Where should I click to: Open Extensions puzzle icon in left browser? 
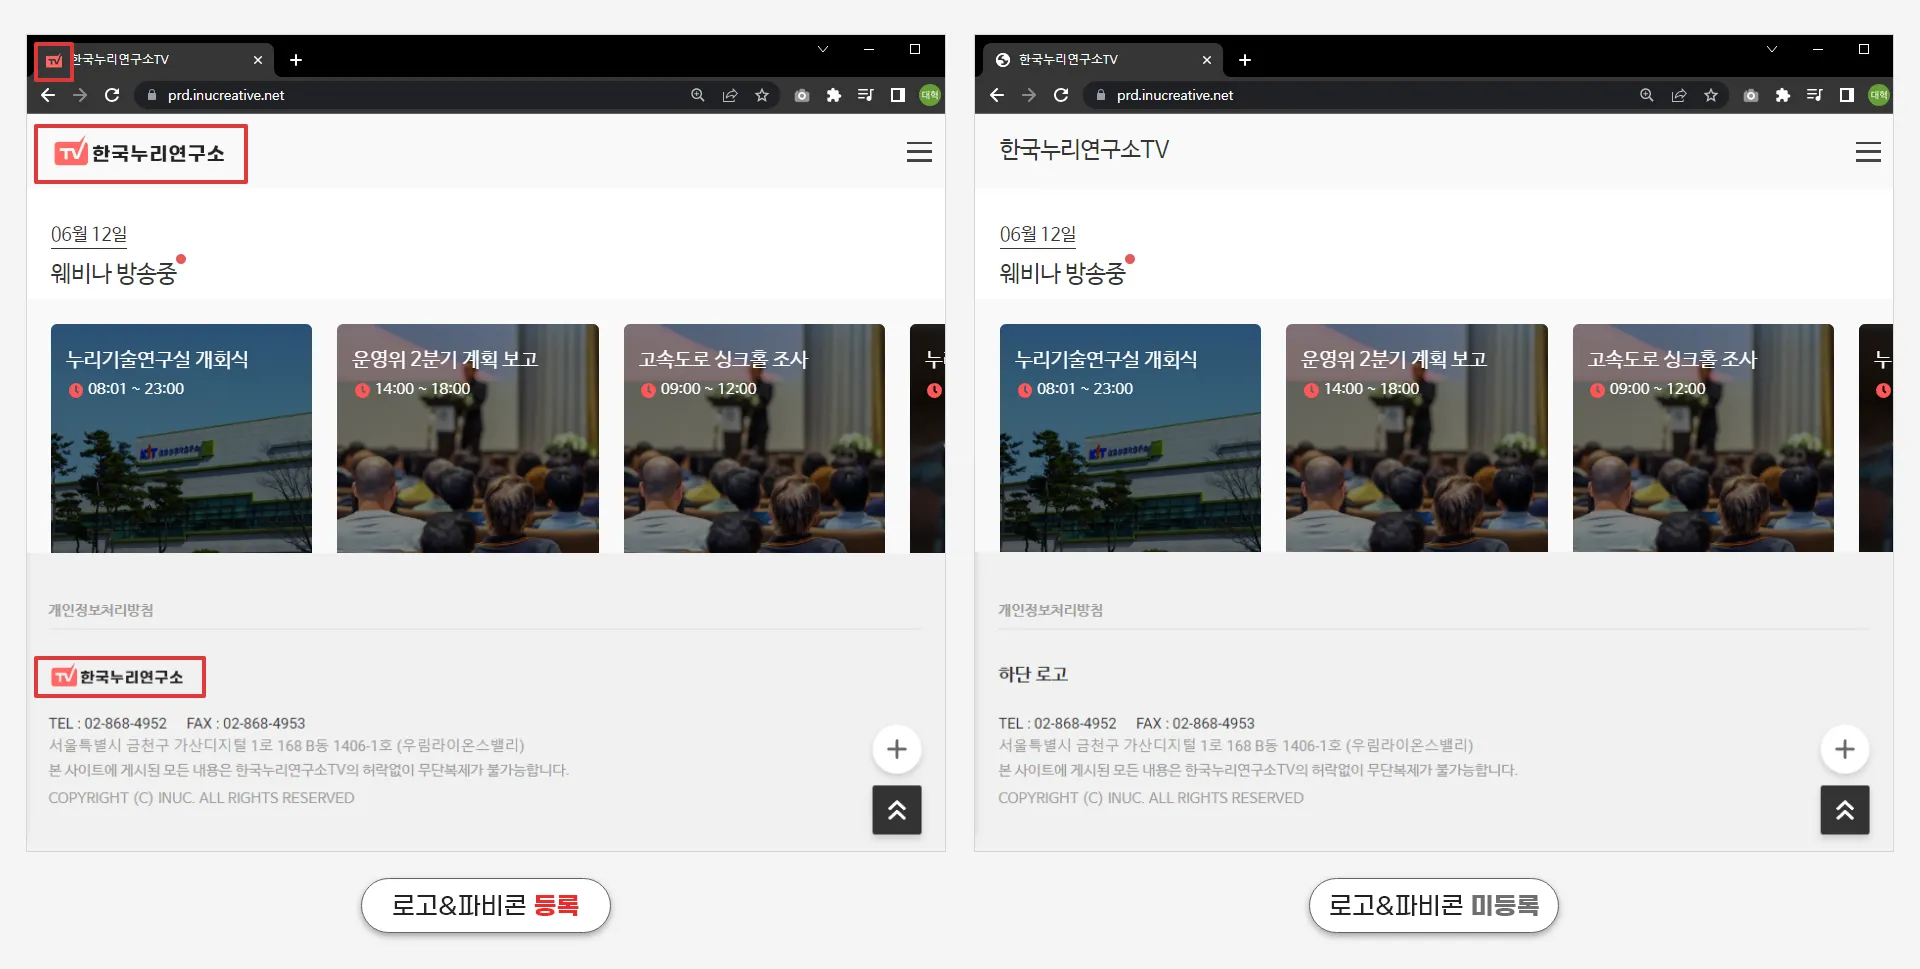(834, 95)
